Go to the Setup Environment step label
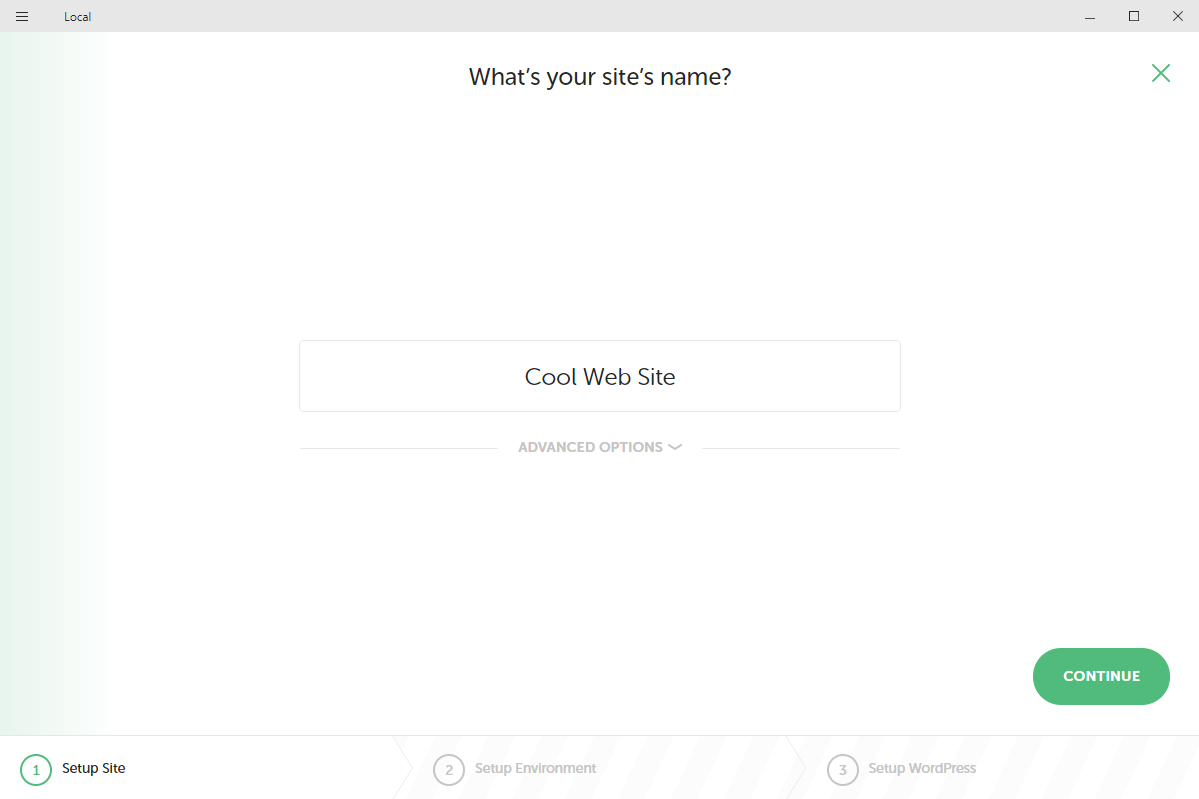 [535, 769]
